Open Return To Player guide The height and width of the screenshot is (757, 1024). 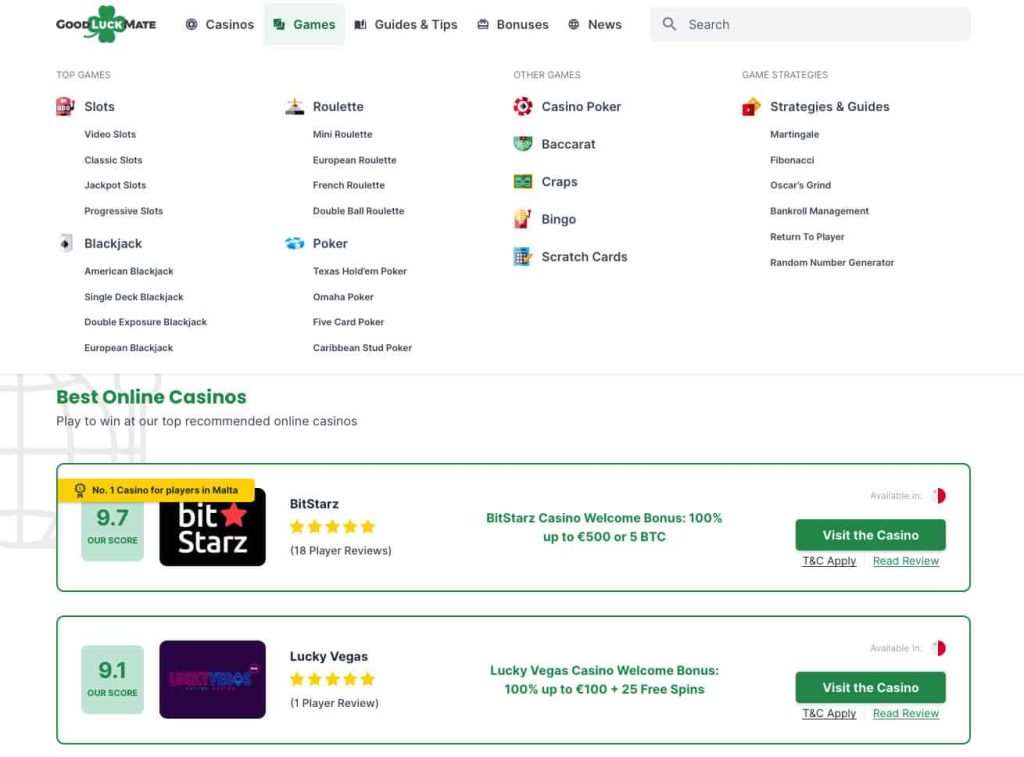[807, 237]
